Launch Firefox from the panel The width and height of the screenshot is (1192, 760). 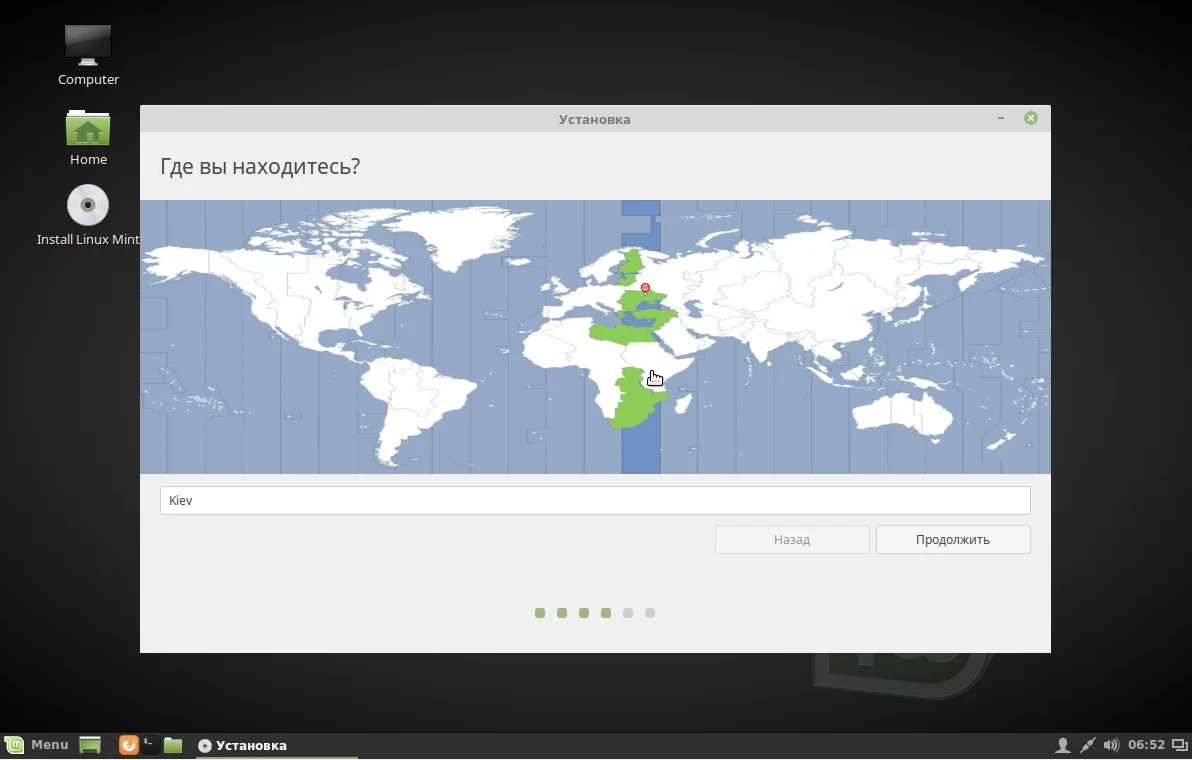coord(128,746)
